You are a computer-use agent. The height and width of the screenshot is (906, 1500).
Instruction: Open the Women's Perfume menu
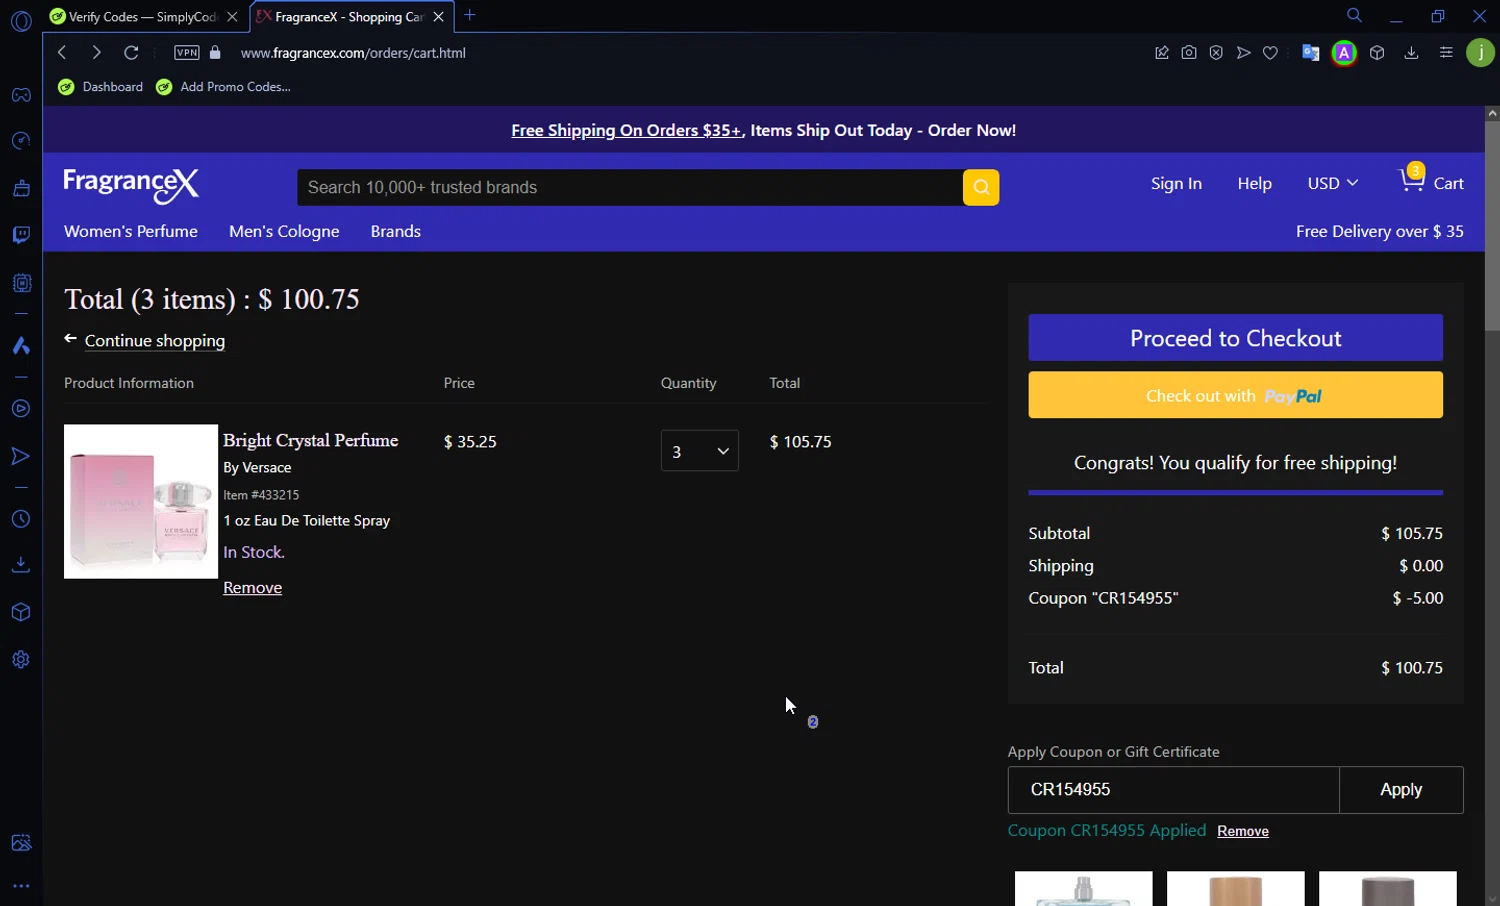click(x=131, y=231)
